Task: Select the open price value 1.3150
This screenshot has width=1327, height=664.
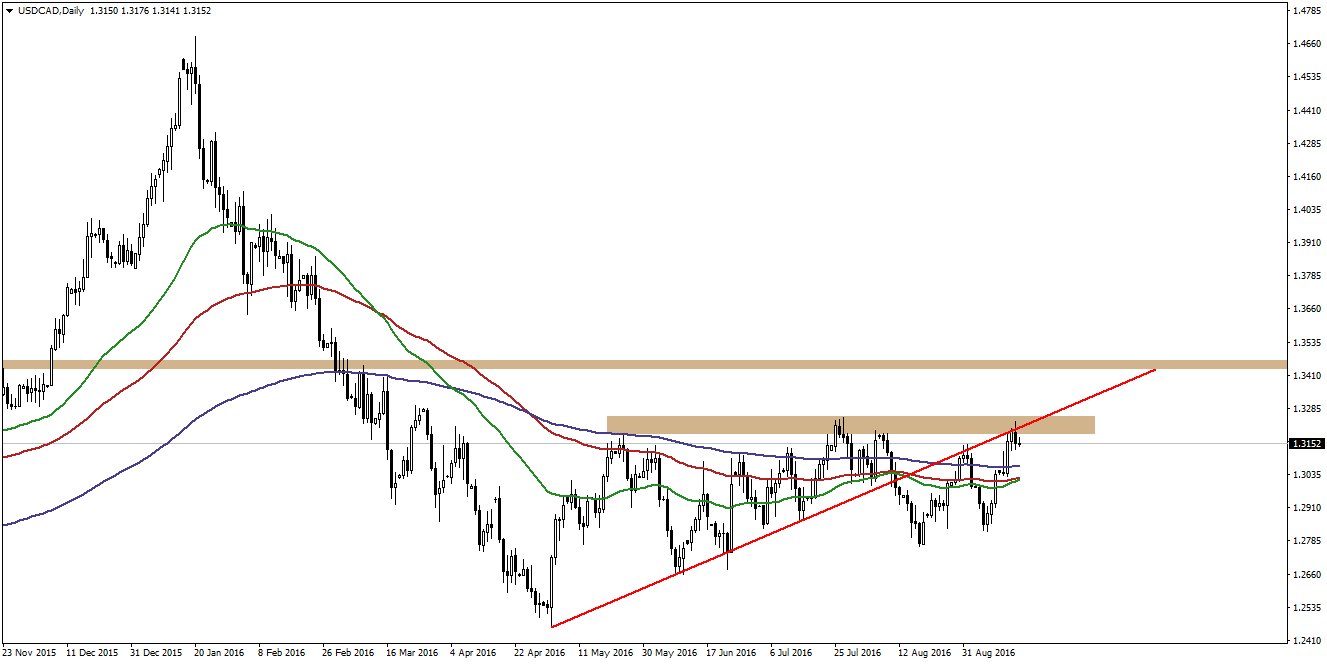Action: 104,11
